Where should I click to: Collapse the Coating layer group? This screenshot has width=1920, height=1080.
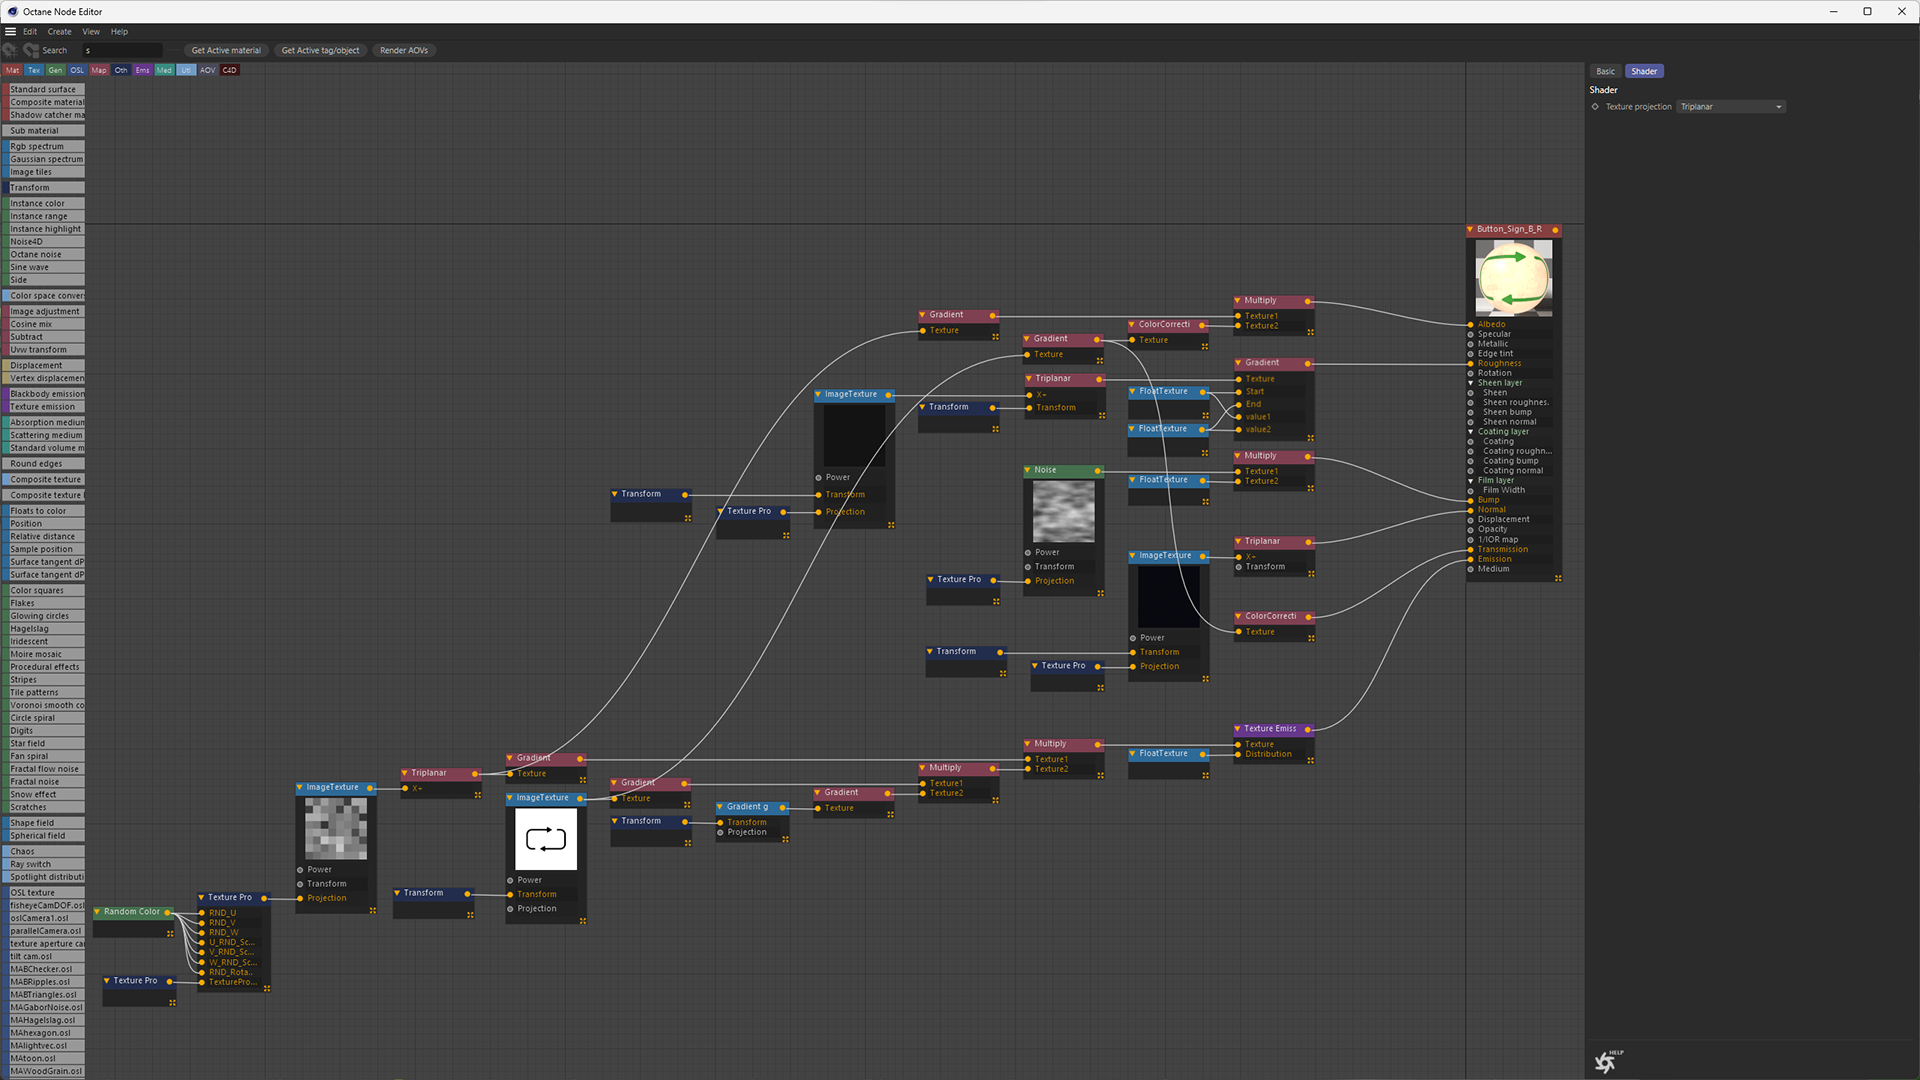pos(1471,432)
